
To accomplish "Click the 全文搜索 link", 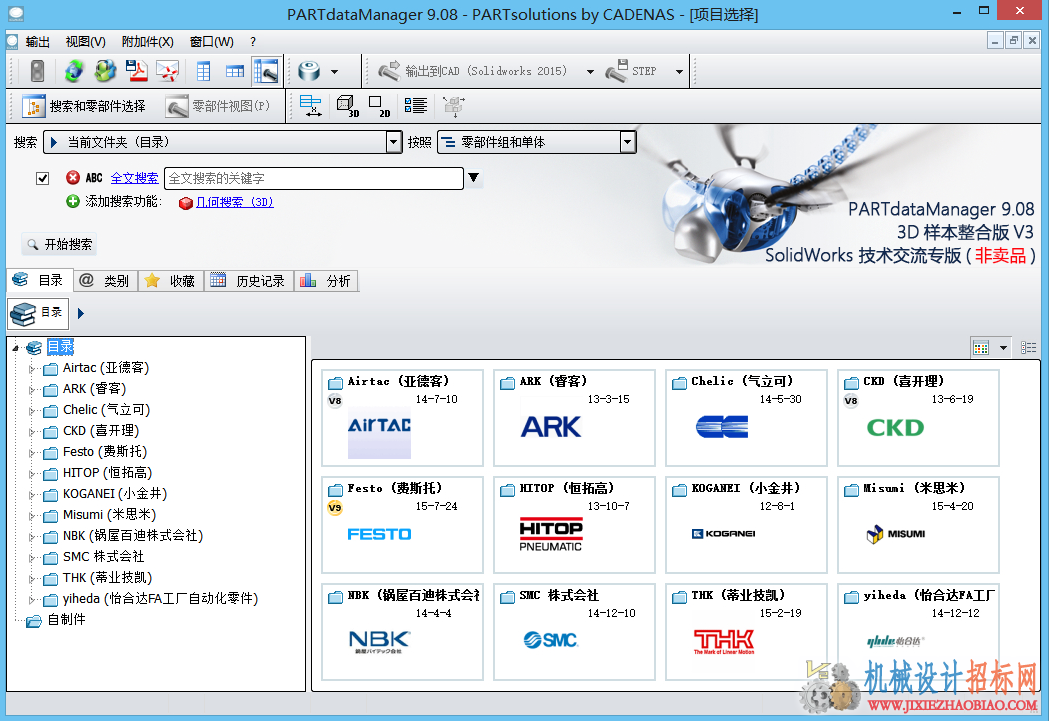I will [x=134, y=178].
